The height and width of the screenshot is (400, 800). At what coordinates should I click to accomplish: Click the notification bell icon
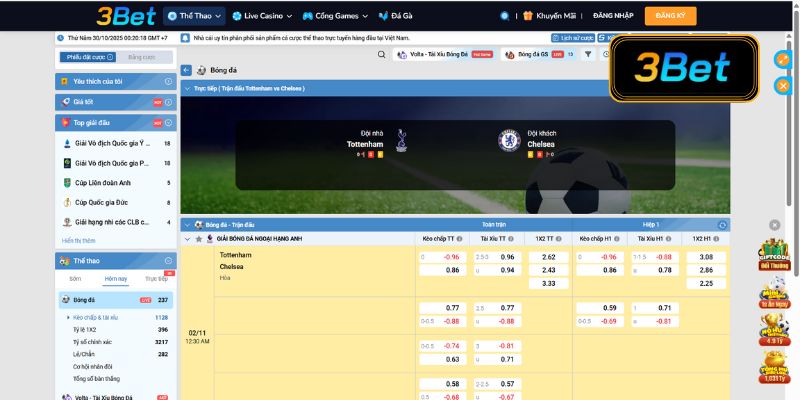pos(185,38)
